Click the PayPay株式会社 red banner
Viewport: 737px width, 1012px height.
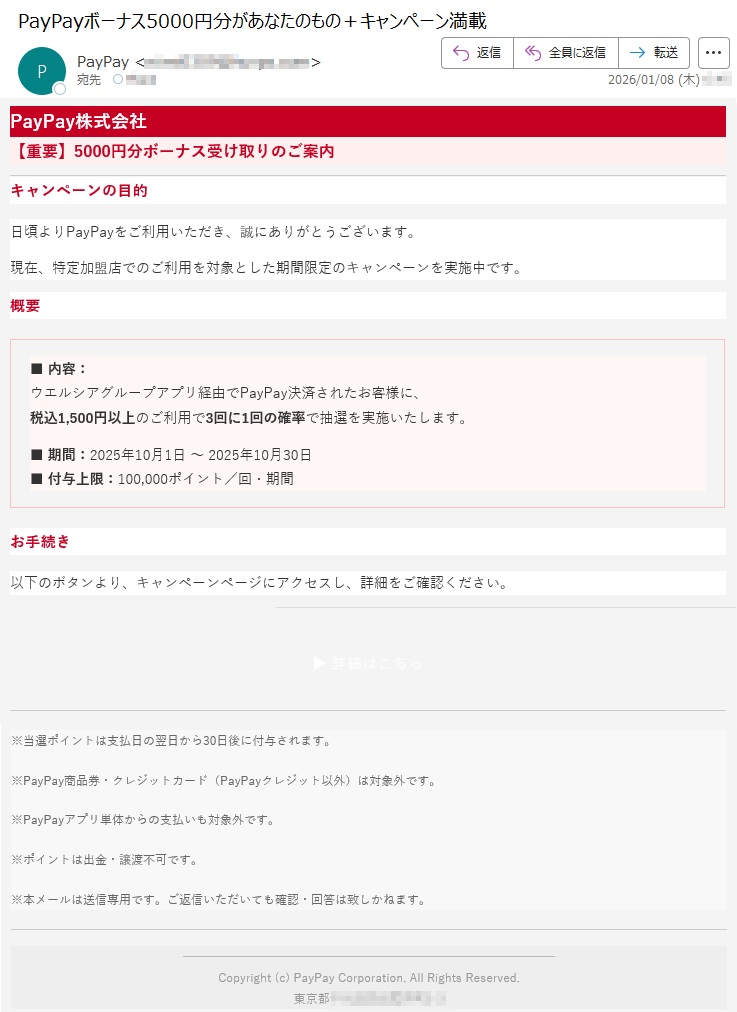368,121
